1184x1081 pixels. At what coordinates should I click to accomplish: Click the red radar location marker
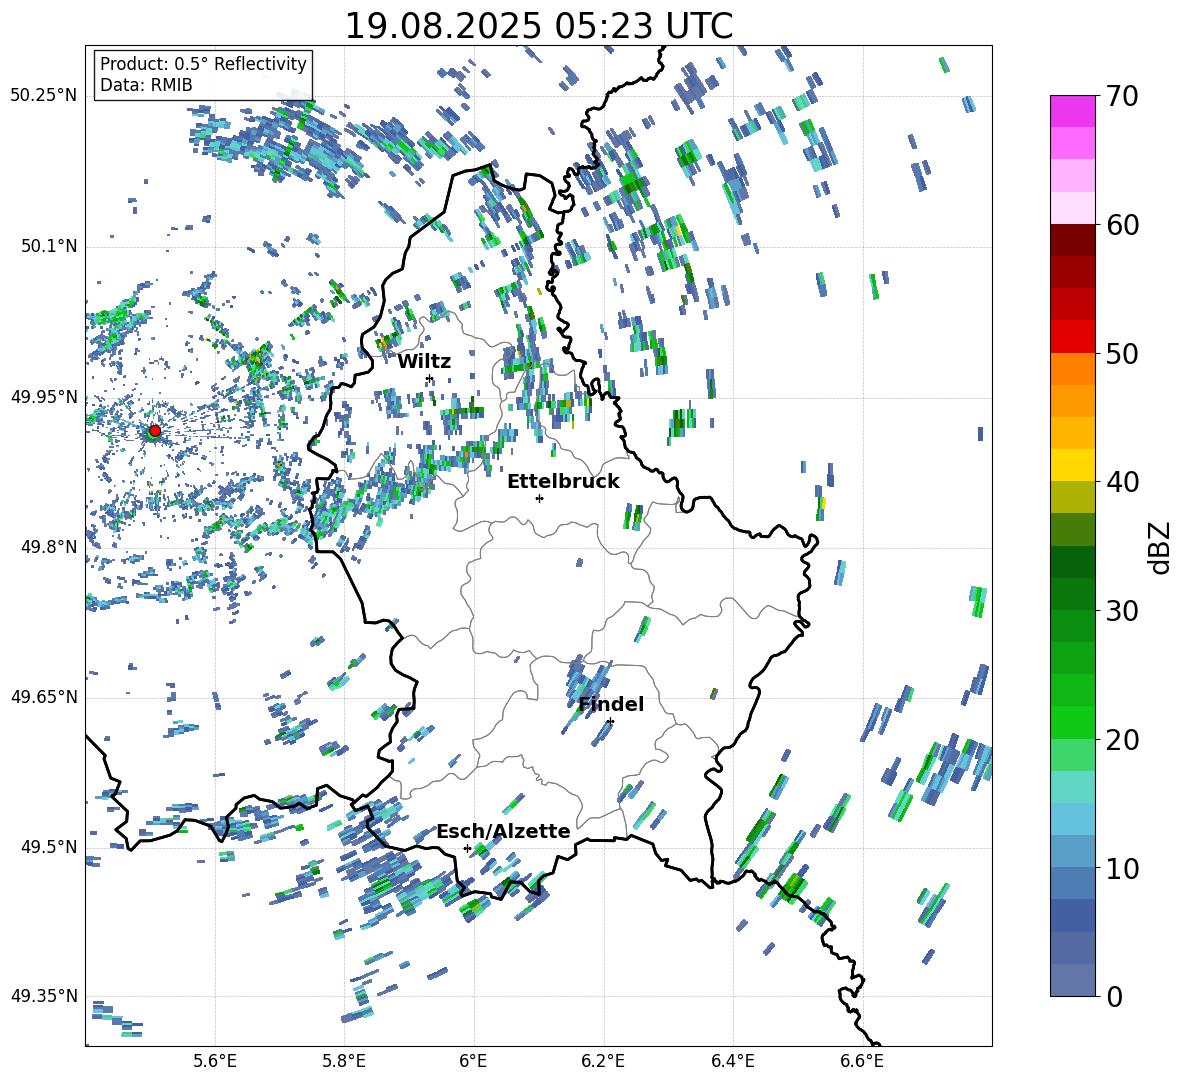[155, 431]
